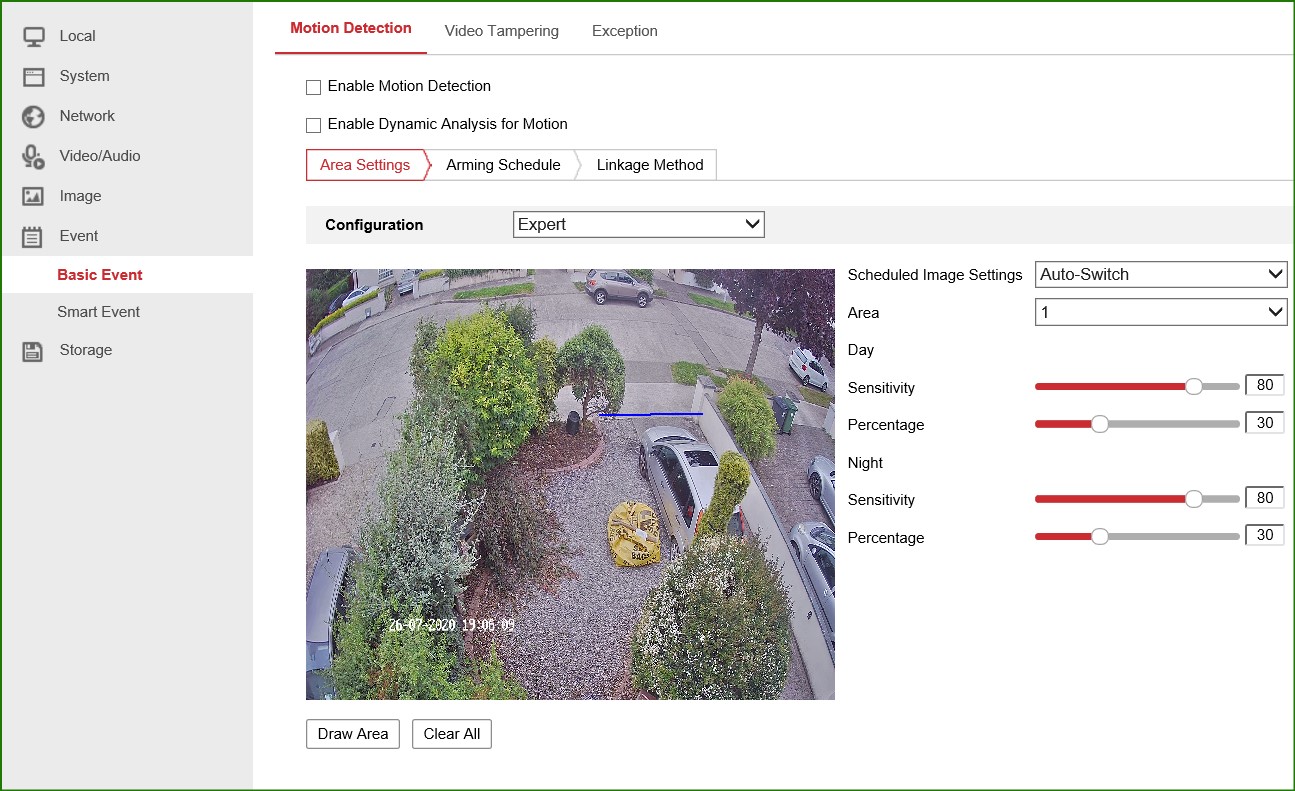
Task: Open Storage via the floppy disk icon
Action: click(x=33, y=351)
